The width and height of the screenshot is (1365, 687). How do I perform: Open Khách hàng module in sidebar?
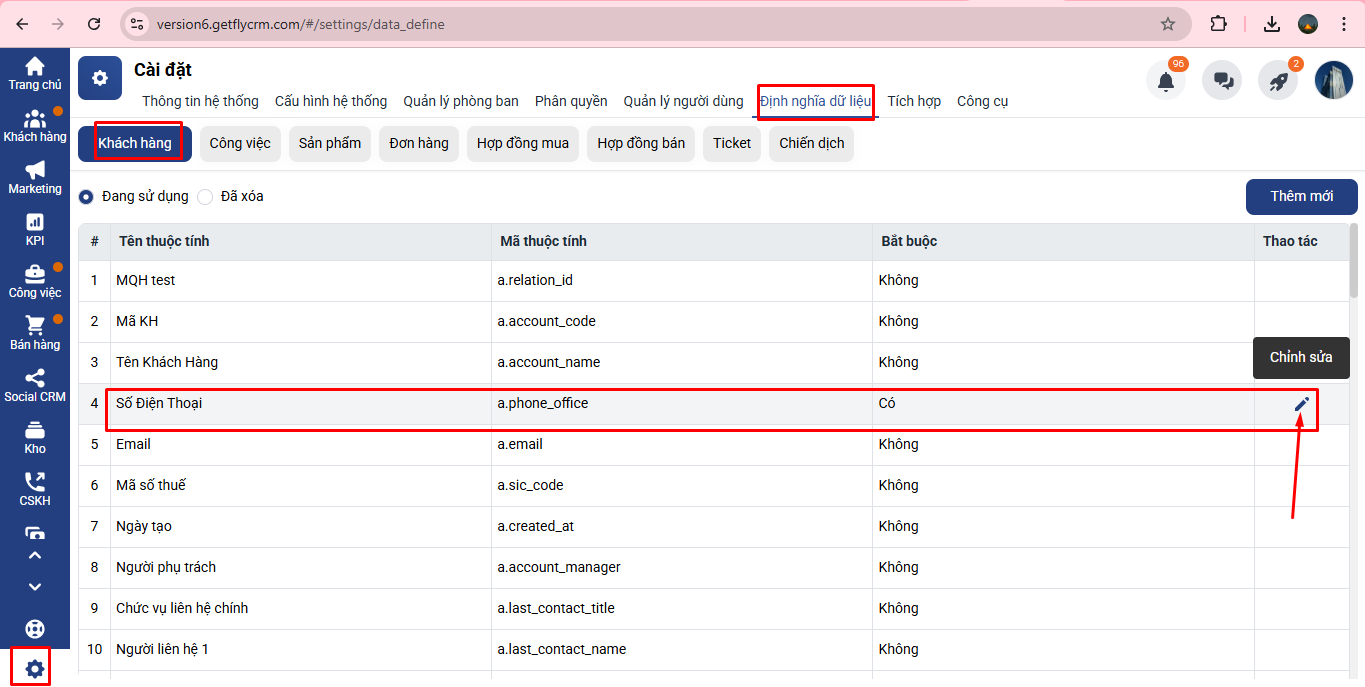coord(35,126)
